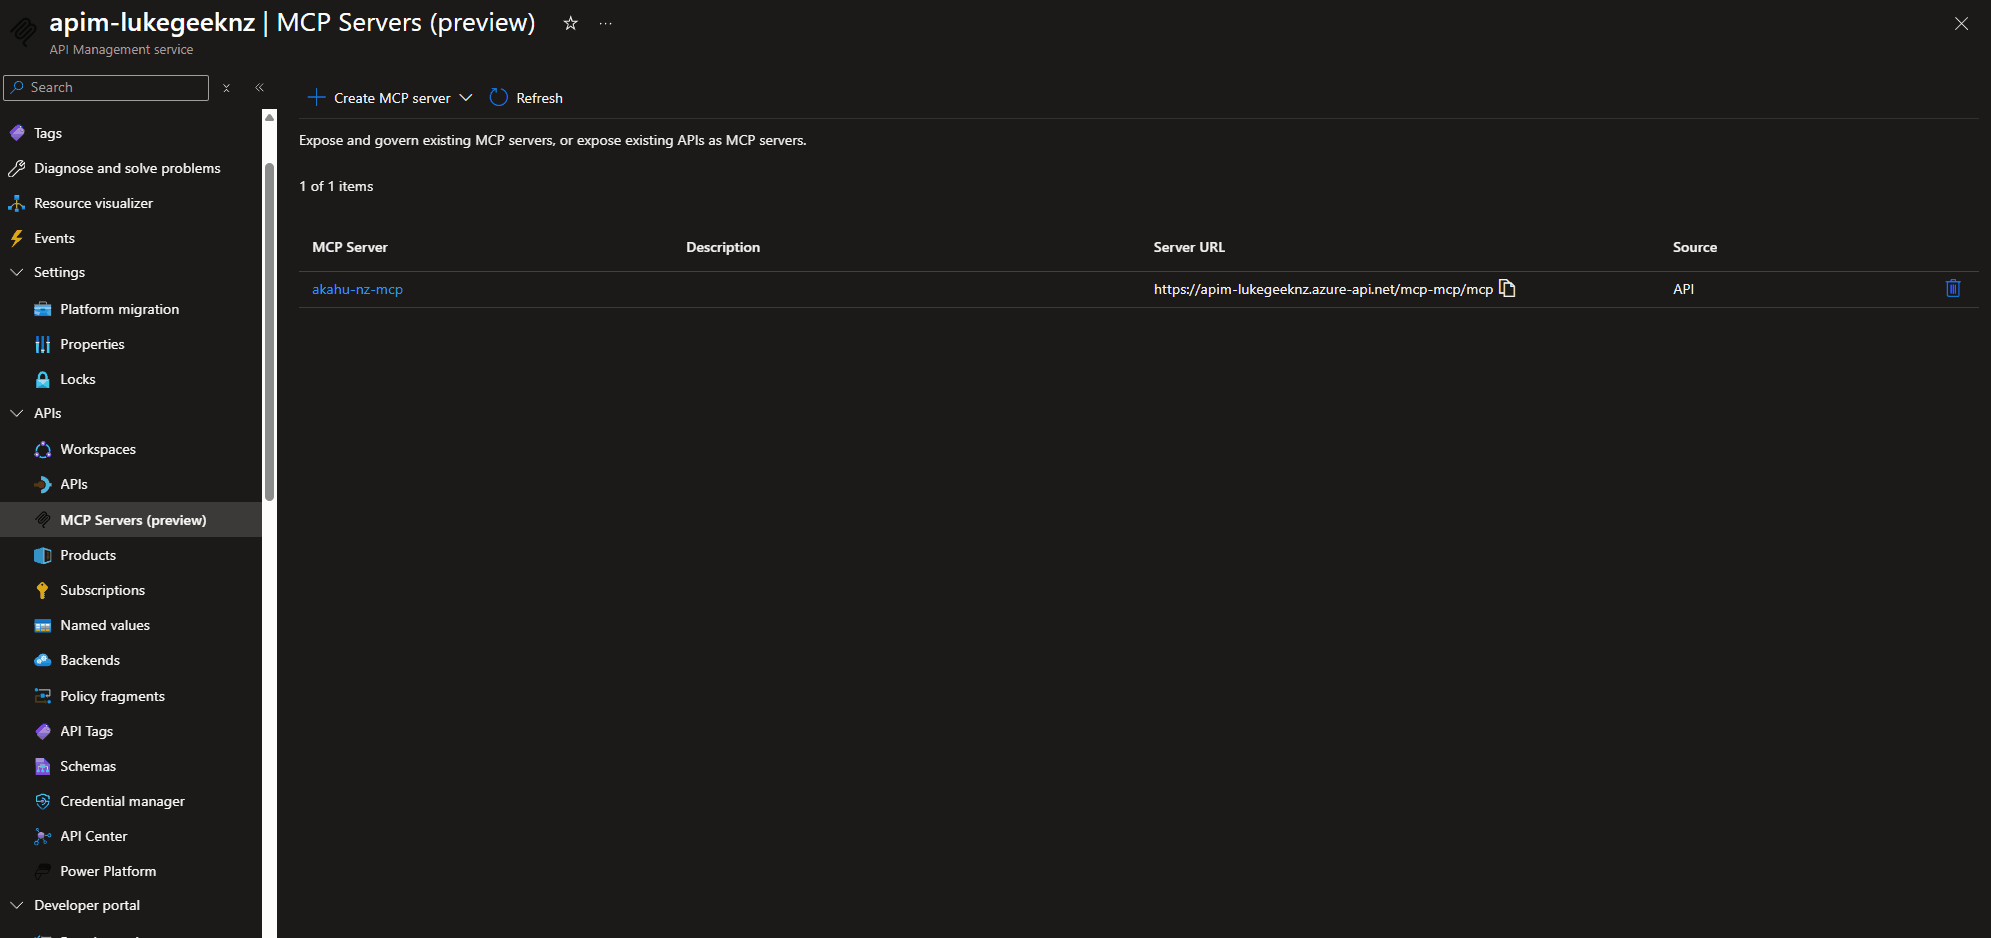Image resolution: width=1991 pixels, height=938 pixels.
Task: Collapse the APIs section group
Action: [17, 413]
